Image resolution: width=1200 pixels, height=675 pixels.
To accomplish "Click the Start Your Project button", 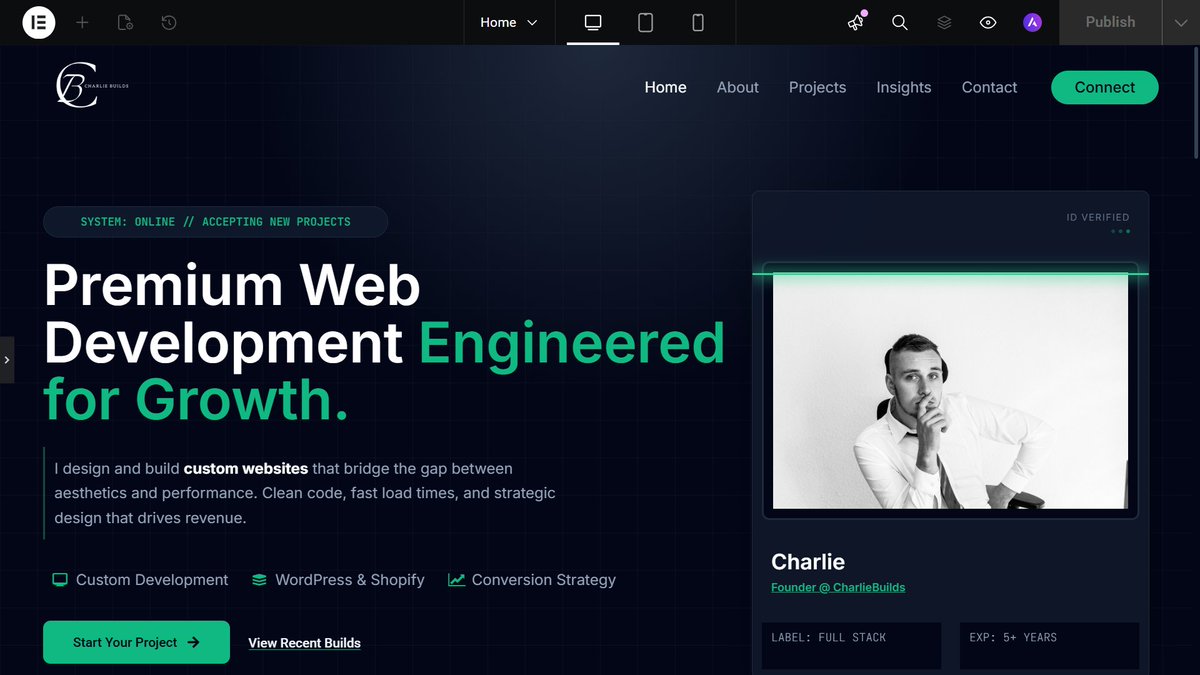I will pyautogui.click(x=136, y=642).
